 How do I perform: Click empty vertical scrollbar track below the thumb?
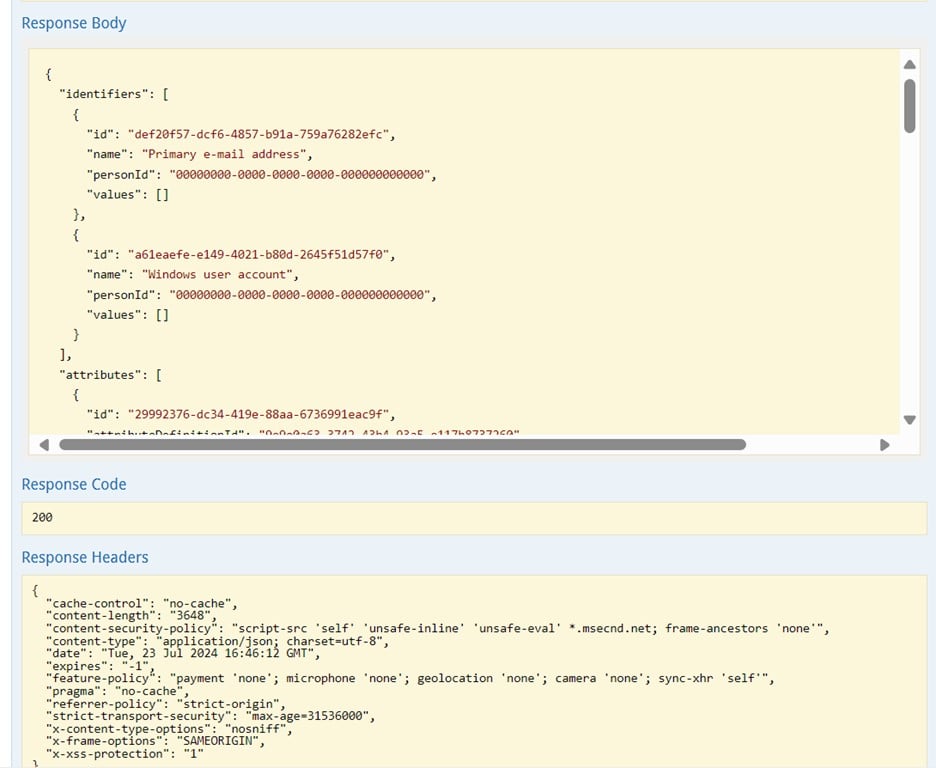pyautogui.click(x=909, y=280)
